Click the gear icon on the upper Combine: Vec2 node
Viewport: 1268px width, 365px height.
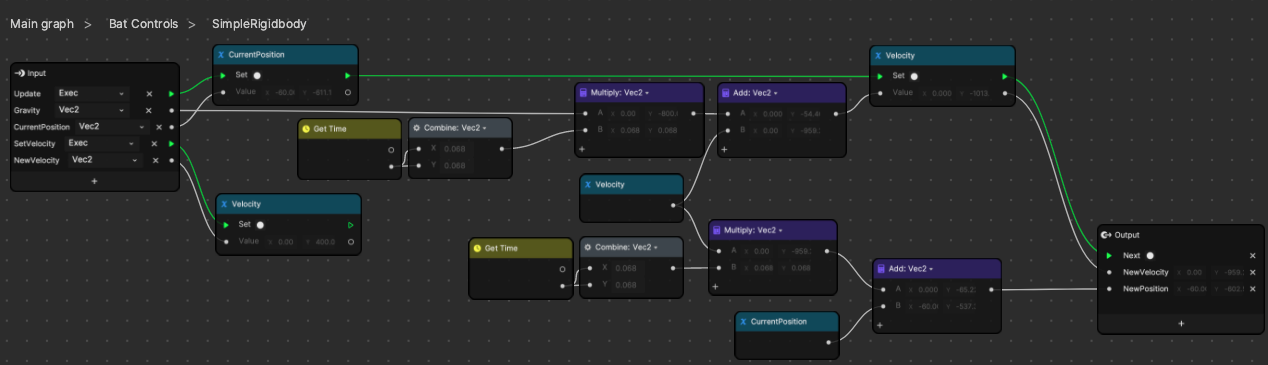click(x=417, y=128)
